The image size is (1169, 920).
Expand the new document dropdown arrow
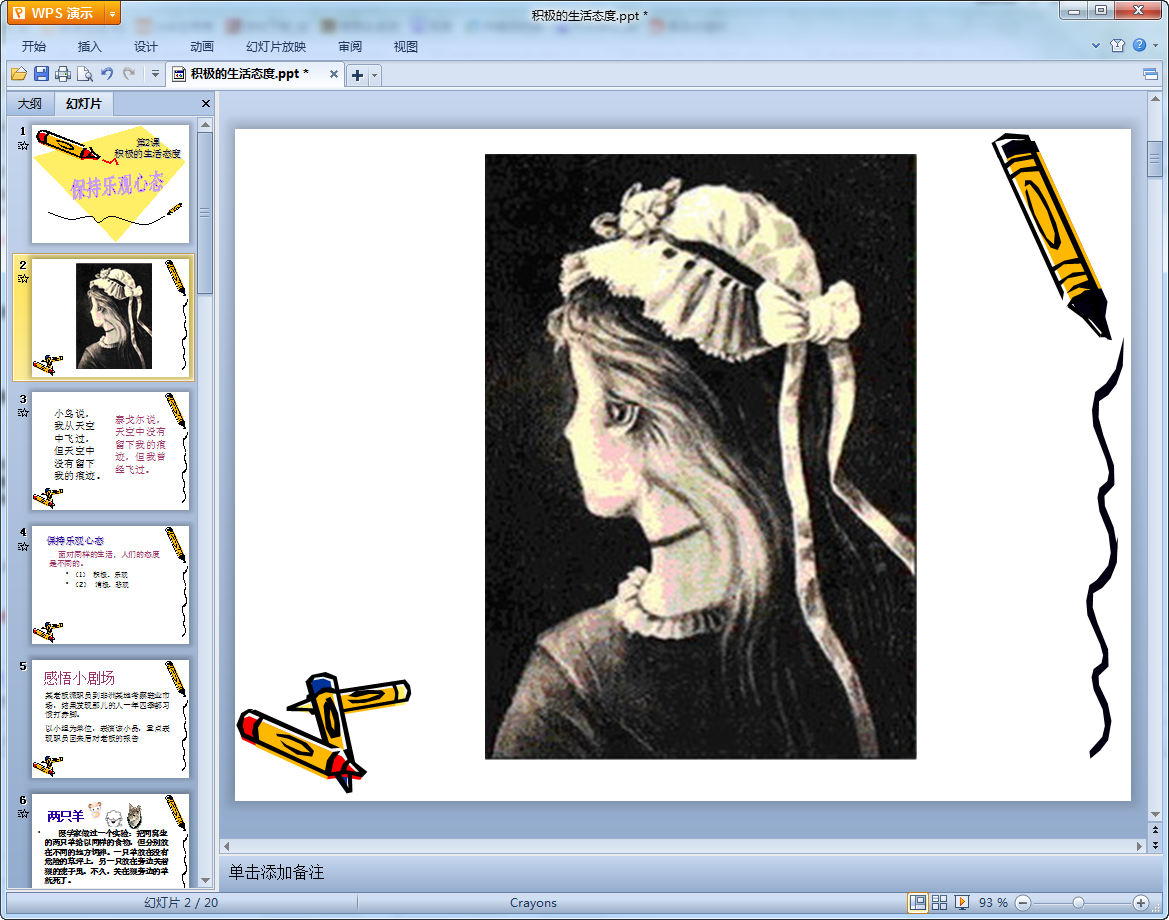(374, 75)
